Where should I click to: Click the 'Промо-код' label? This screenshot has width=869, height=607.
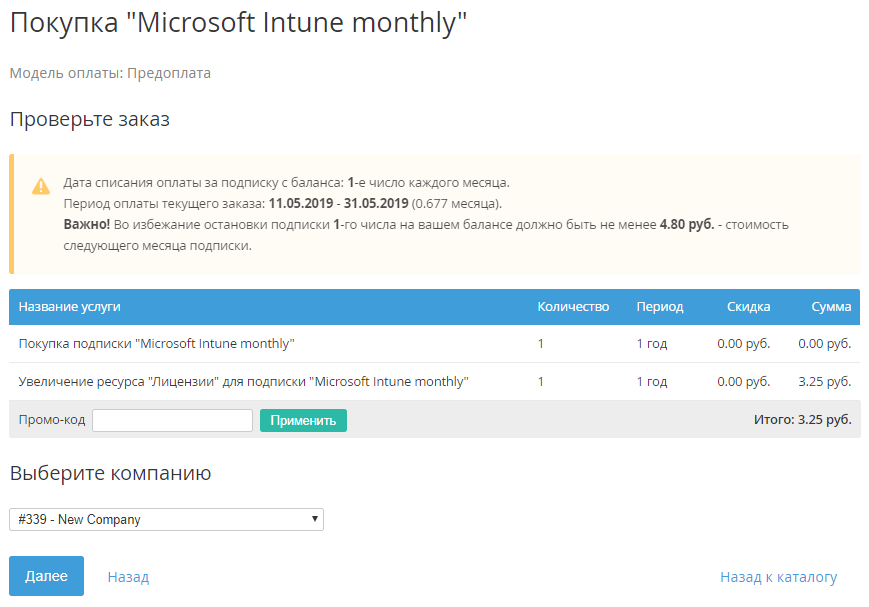(x=52, y=420)
